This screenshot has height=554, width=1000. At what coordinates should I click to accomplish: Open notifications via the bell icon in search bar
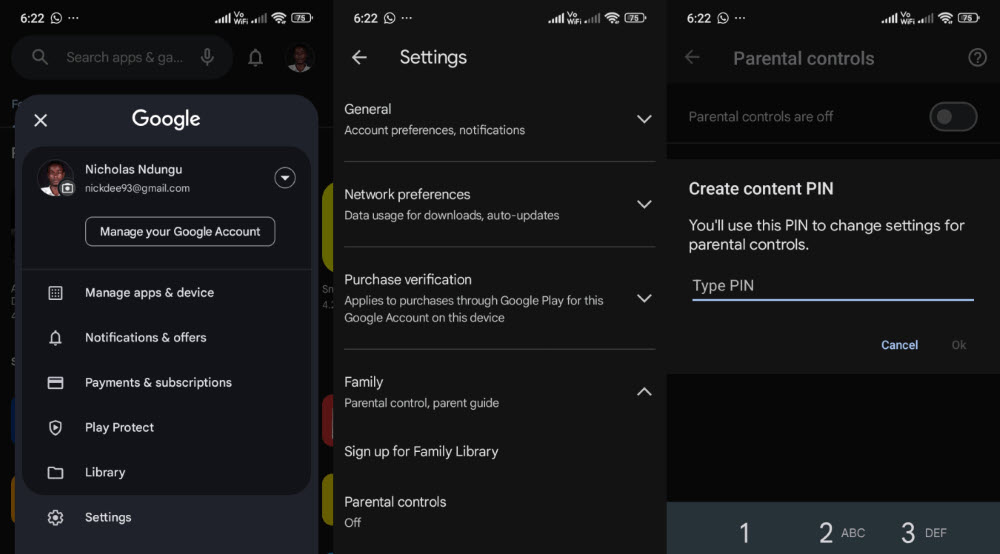pyautogui.click(x=255, y=58)
